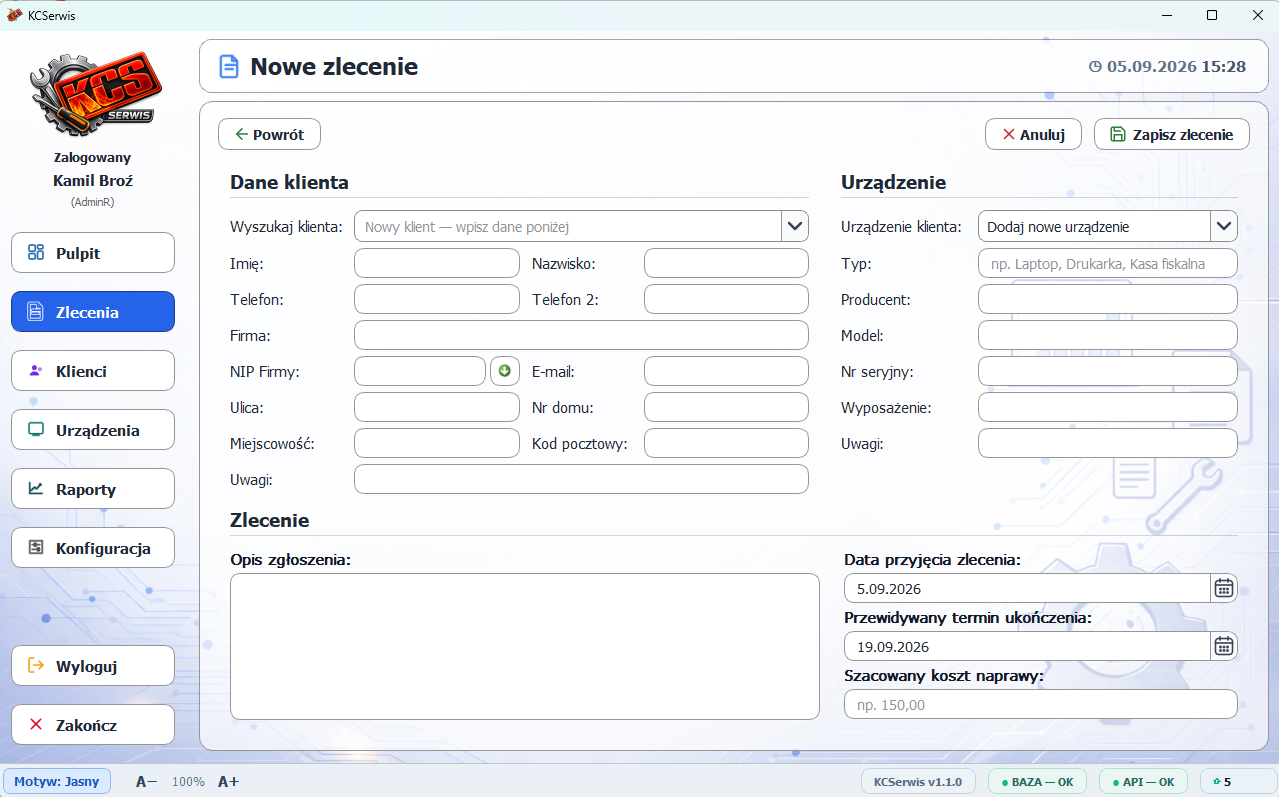This screenshot has height=797, width=1279.
Task: Click the green NIP lookup download icon
Action: point(504,371)
